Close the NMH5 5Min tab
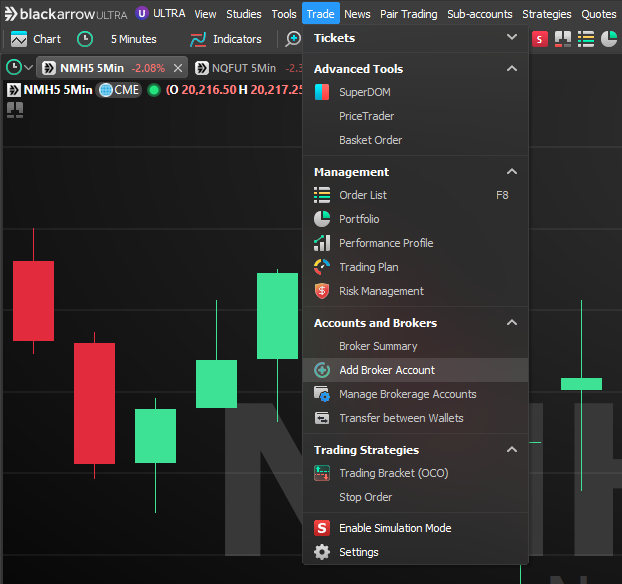Viewport: 622px width, 584px height. point(178,68)
